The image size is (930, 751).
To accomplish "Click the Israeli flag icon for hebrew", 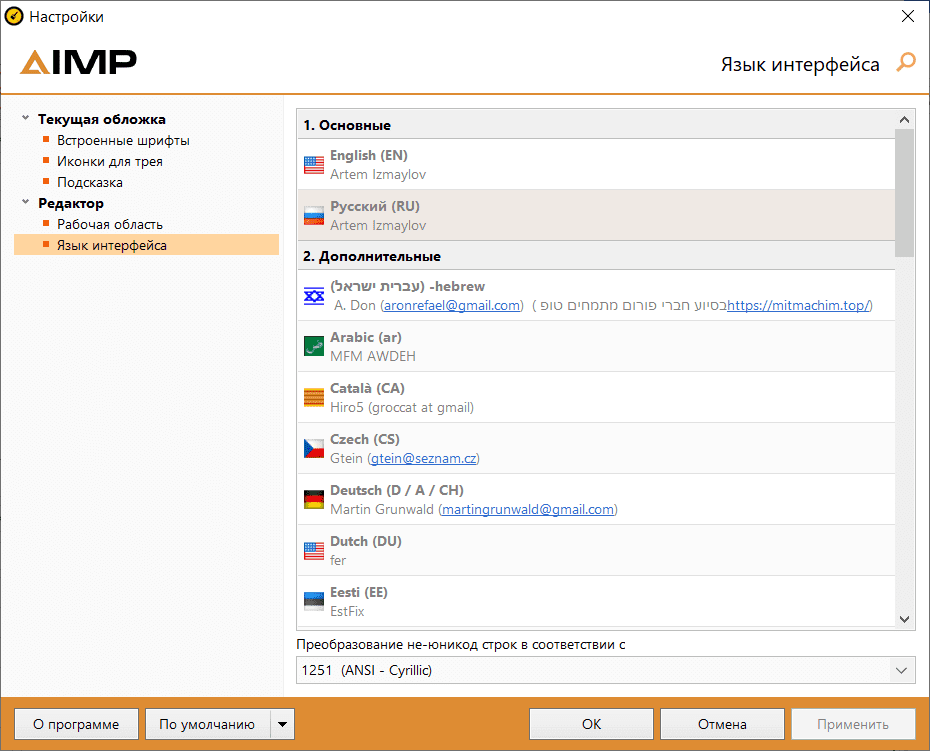I will [314, 295].
